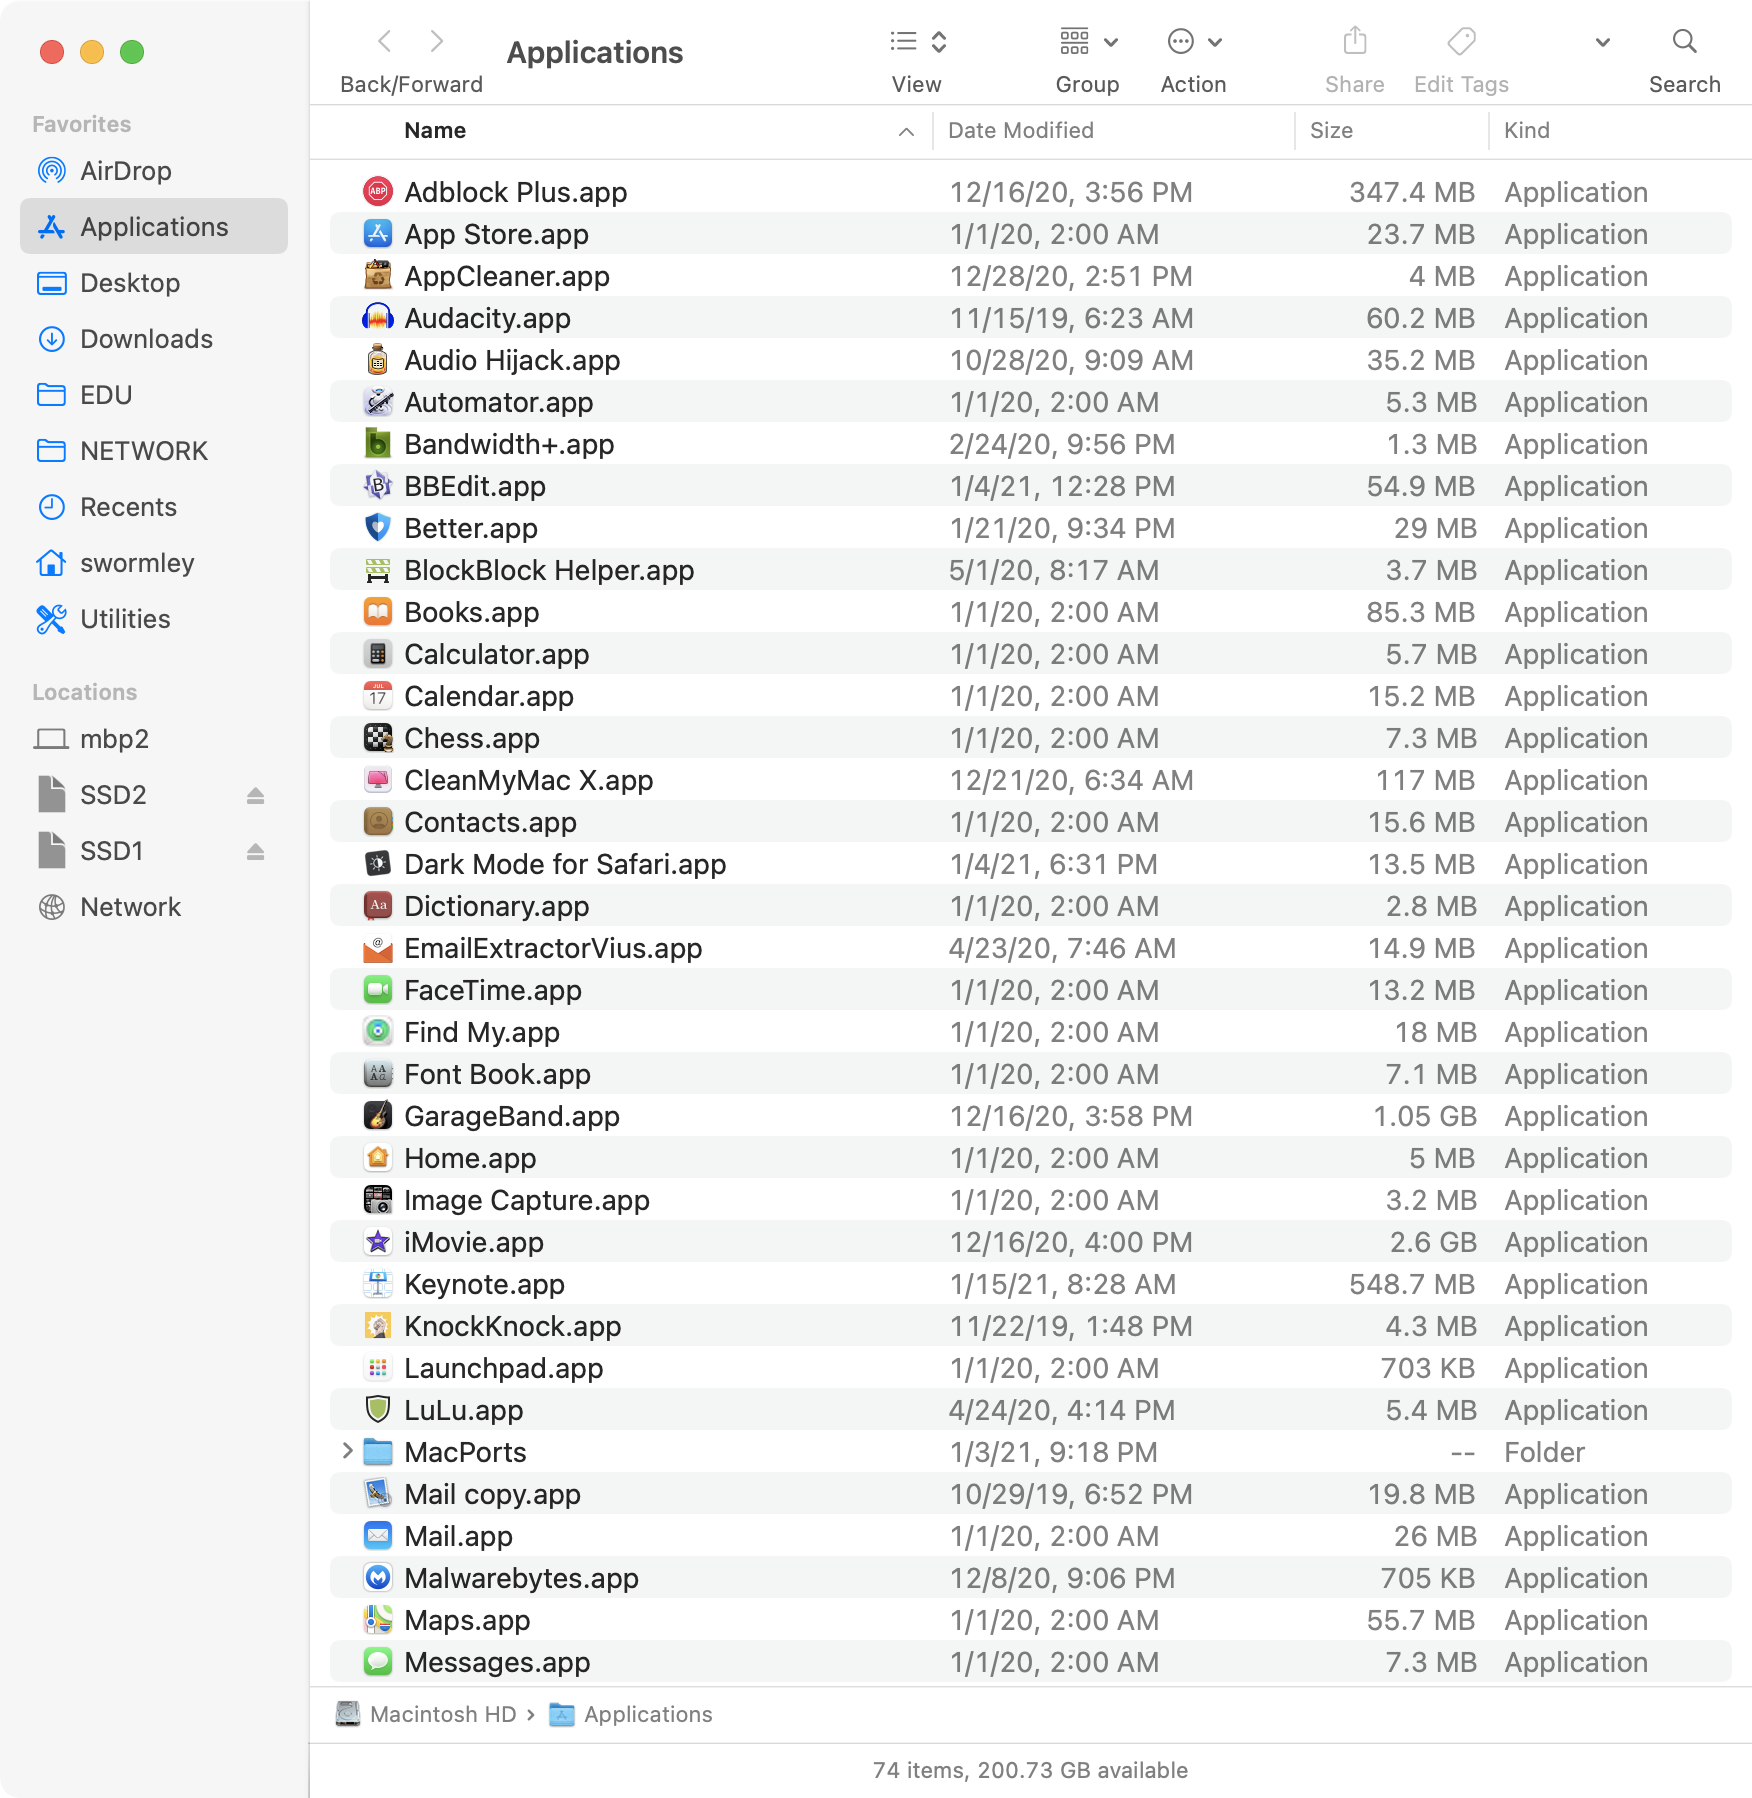This screenshot has width=1752, height=1798.
Task: Select Downloads in the sidebar
Action: pyautogui.click(x=154, y=339)
